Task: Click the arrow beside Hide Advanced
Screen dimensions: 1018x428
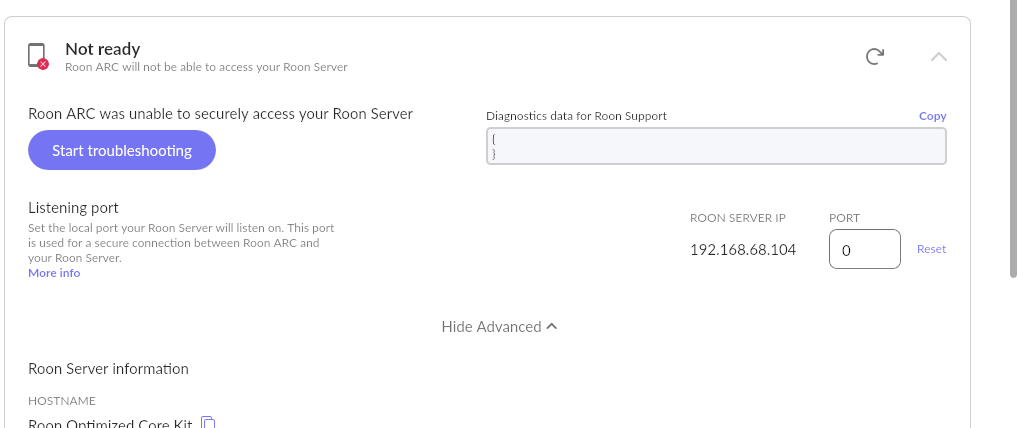Action: click(552, 327)
